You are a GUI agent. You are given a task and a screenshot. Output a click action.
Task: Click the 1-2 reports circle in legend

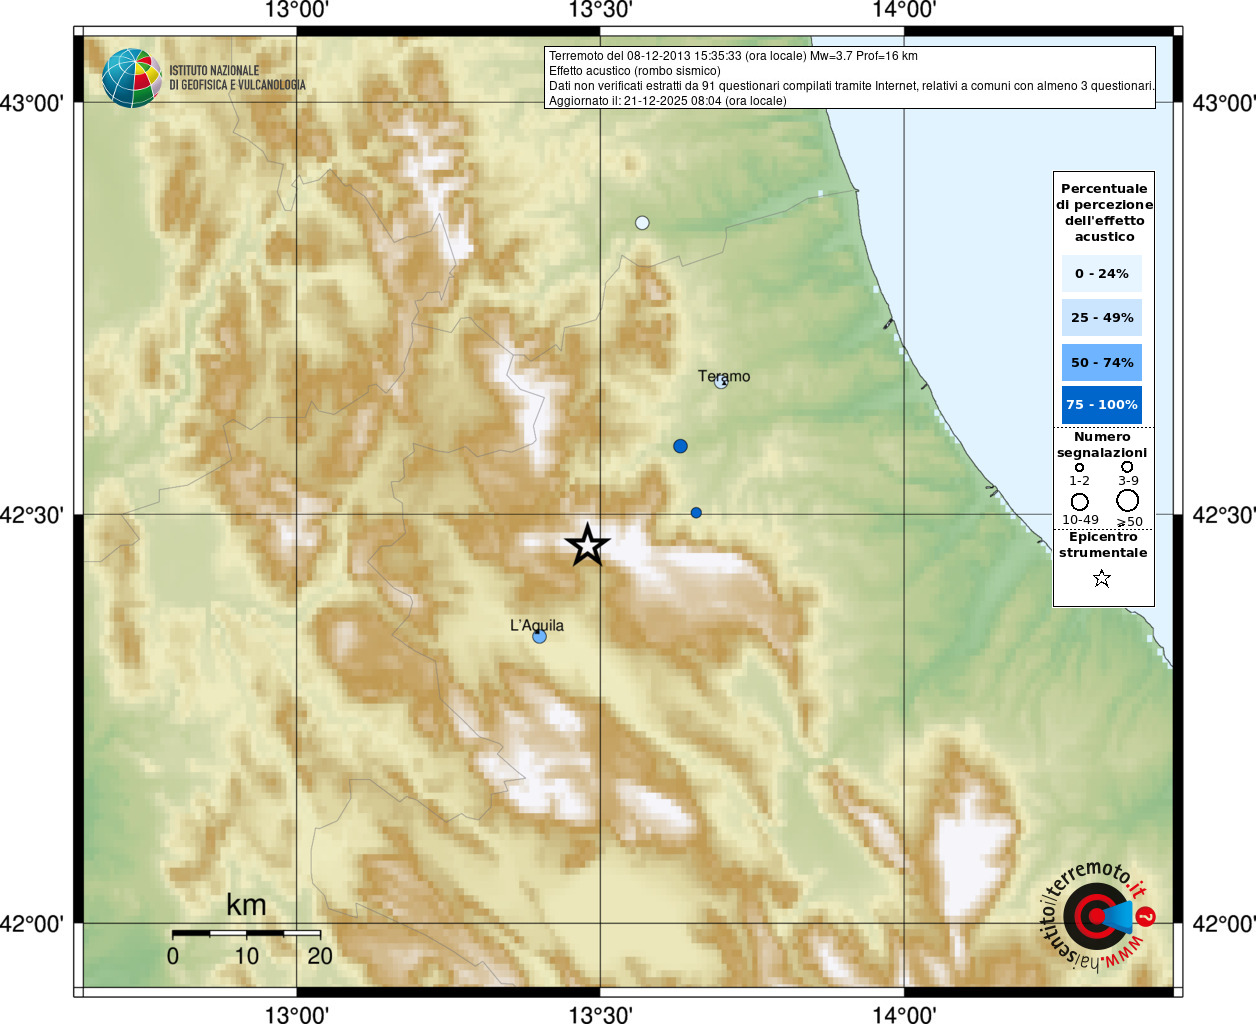(x=1079, y=467)
